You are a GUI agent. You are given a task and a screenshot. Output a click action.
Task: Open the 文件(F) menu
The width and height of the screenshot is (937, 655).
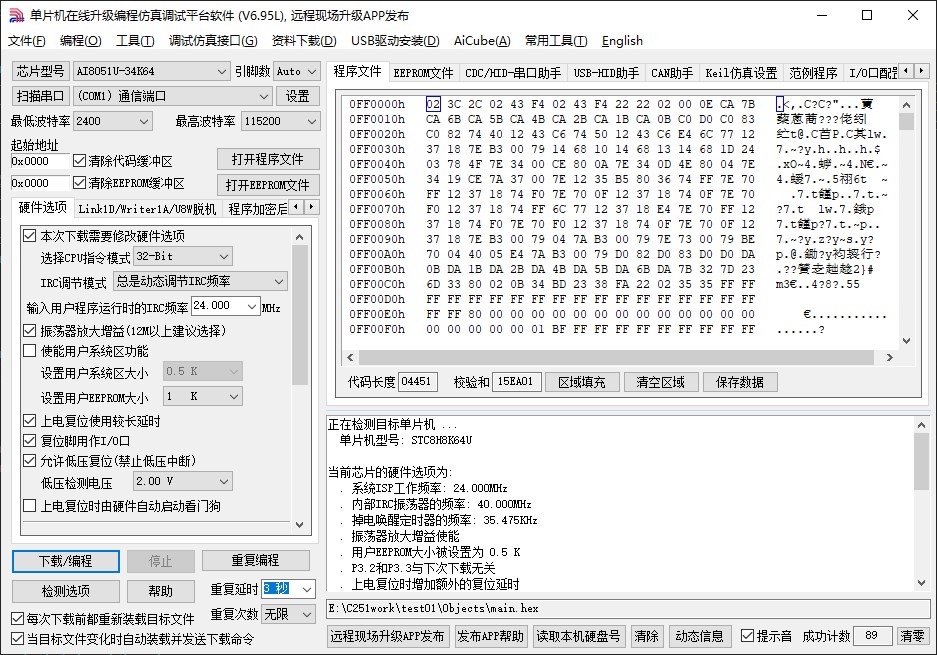tap(26, 41)
